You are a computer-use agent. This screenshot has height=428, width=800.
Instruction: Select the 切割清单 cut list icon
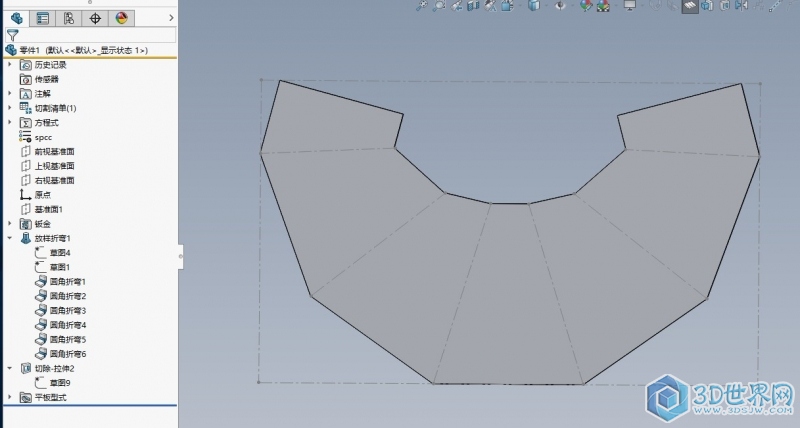pos(26,108)
